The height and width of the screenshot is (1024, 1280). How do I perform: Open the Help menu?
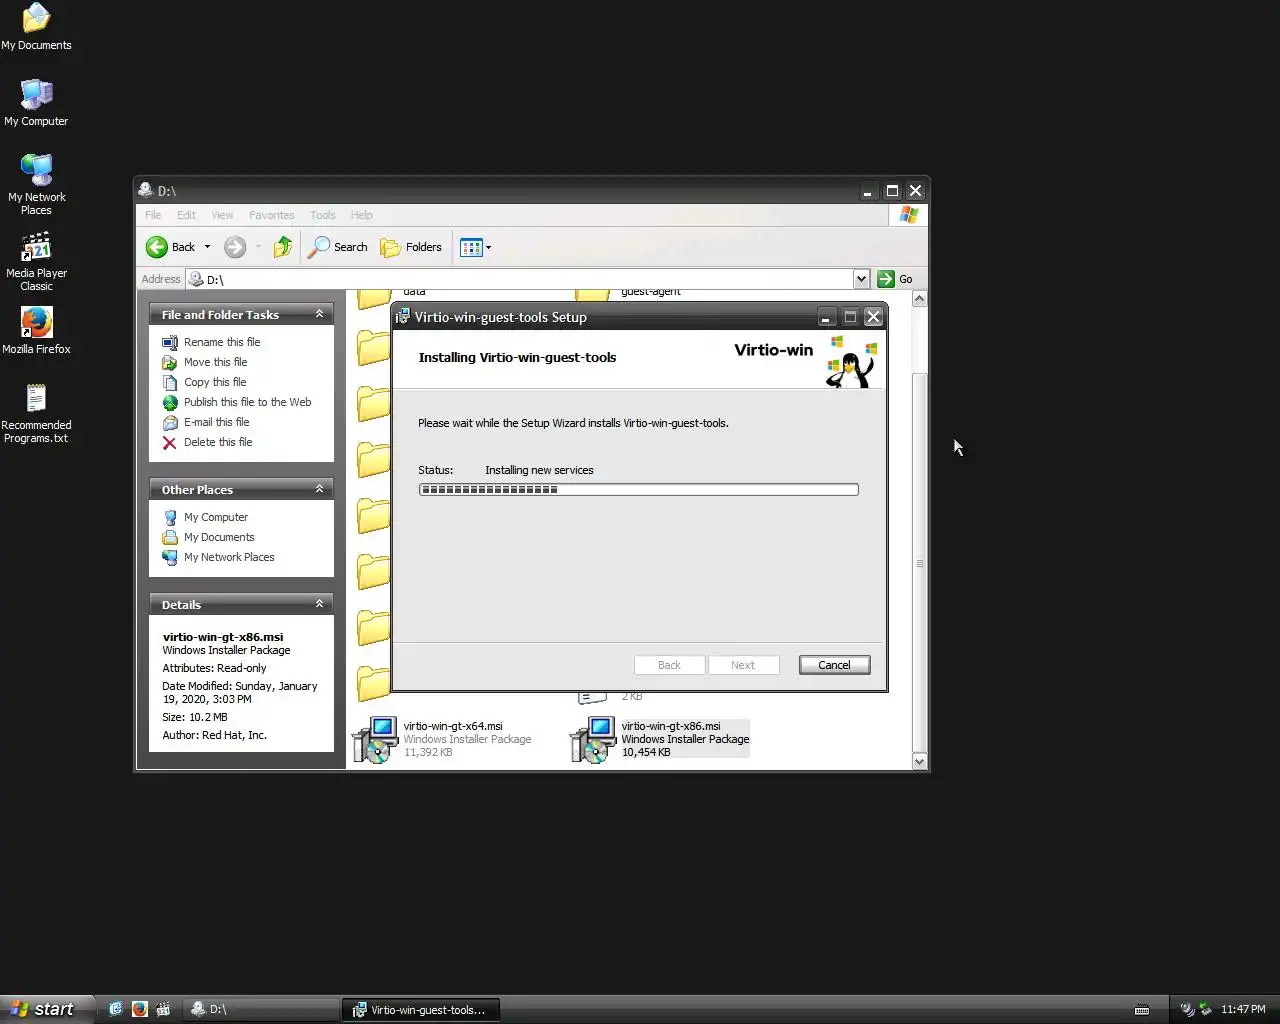click(x=361, y=215)
